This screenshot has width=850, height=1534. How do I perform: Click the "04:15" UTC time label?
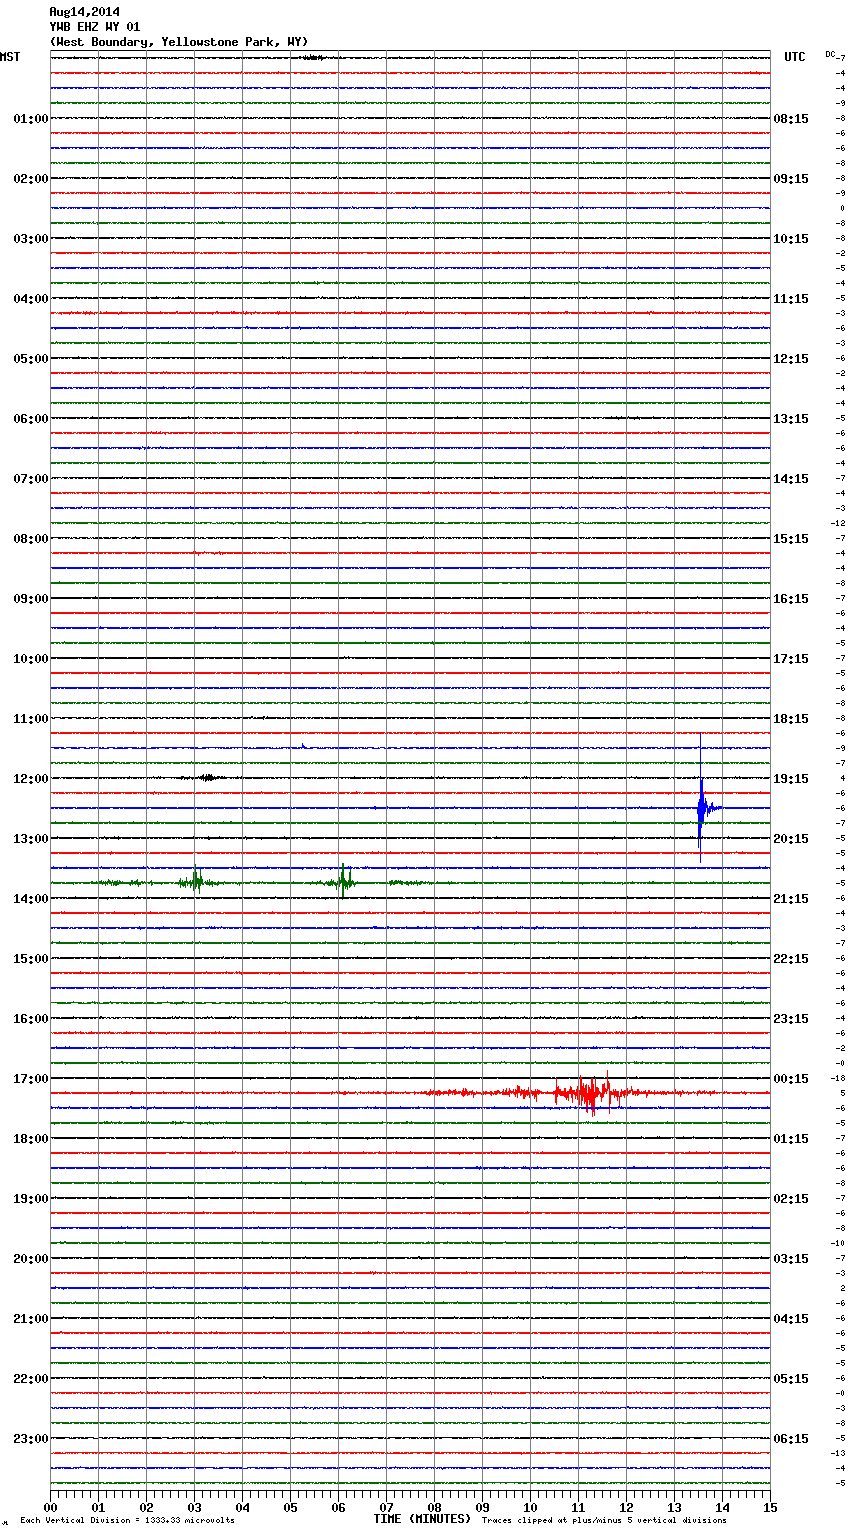click(791, 1319)
